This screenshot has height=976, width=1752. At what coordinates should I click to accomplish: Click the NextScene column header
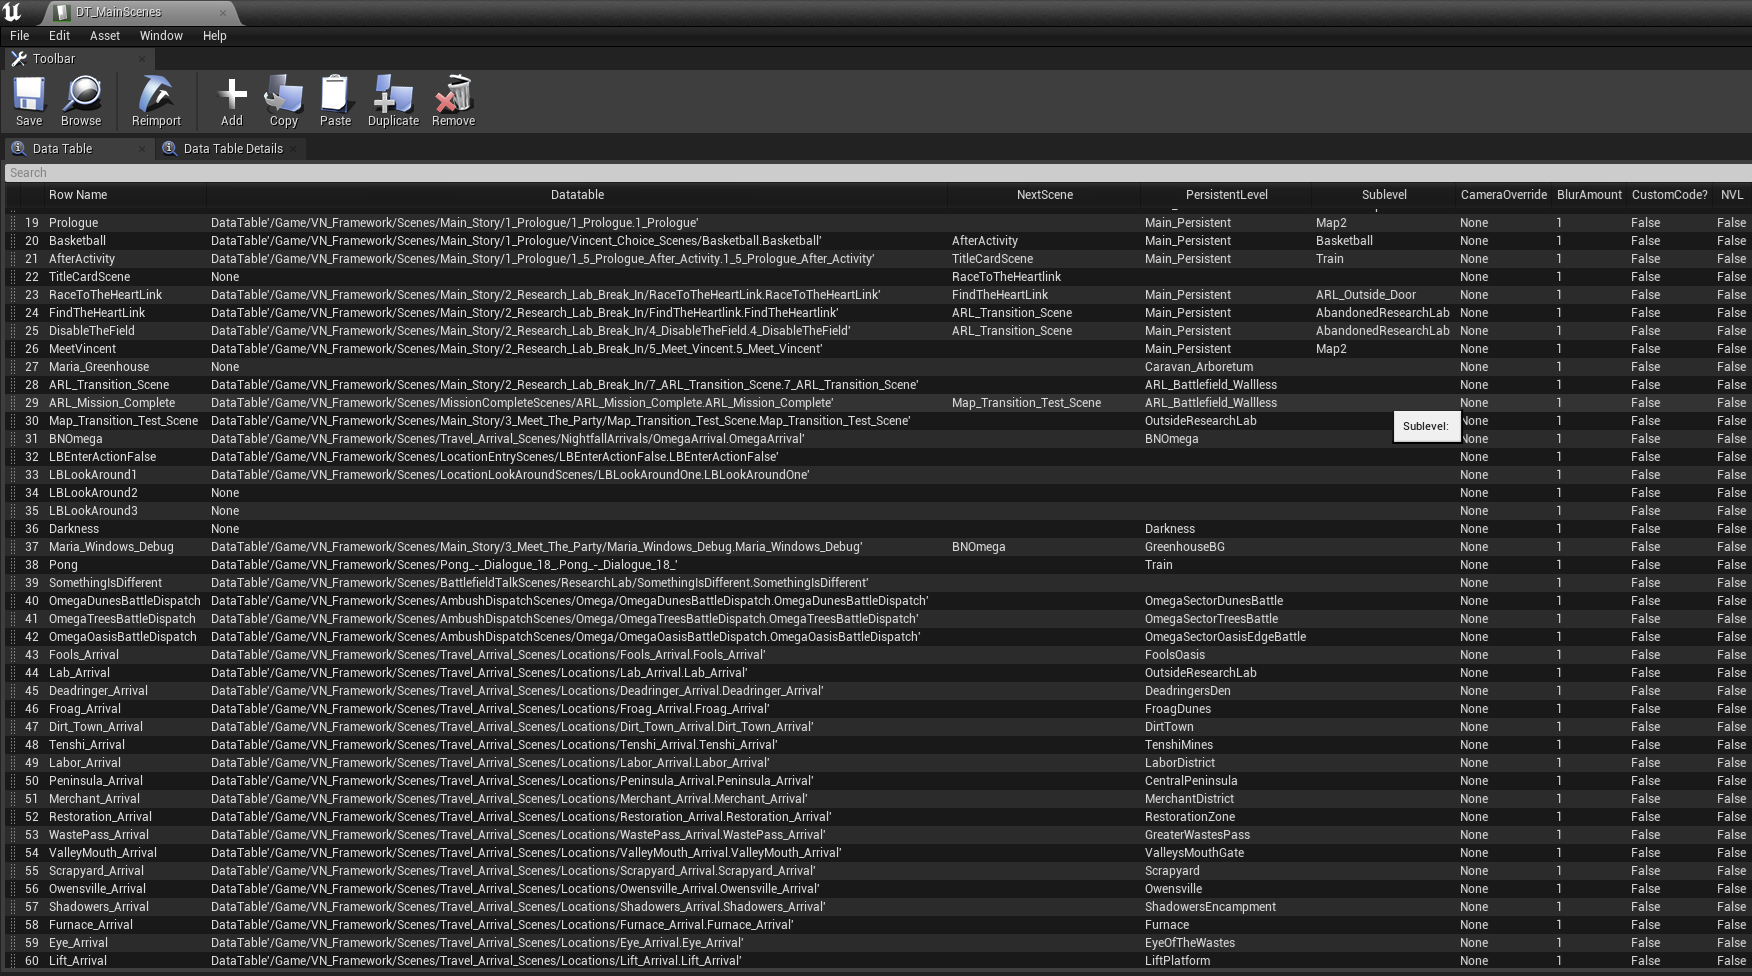1044,194
